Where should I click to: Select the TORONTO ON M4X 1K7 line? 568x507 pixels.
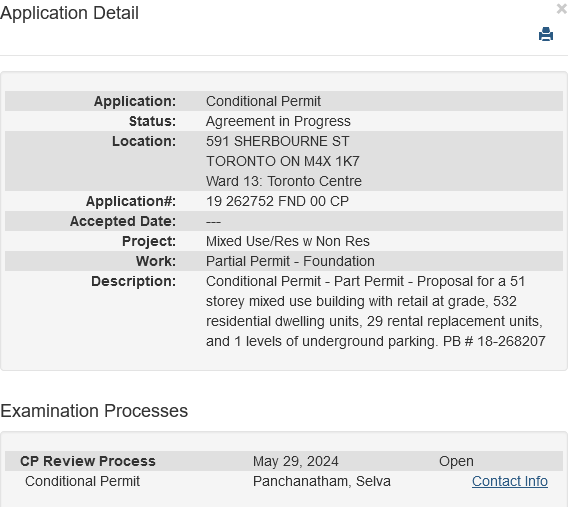tap(283, 161)
